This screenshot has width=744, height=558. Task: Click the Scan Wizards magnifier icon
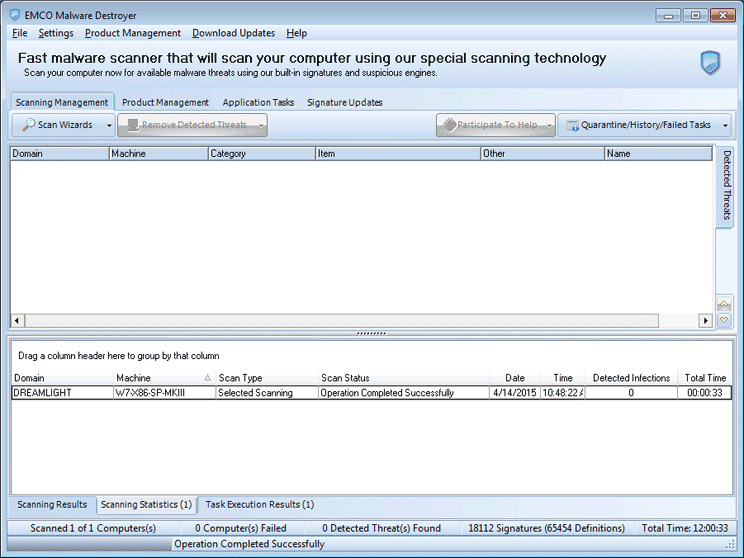[x=29, y=125]
